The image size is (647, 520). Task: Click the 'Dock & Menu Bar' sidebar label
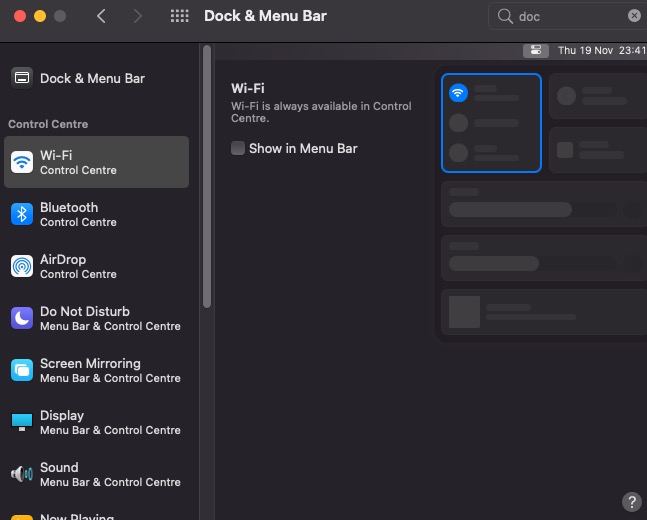click(92, 78)
